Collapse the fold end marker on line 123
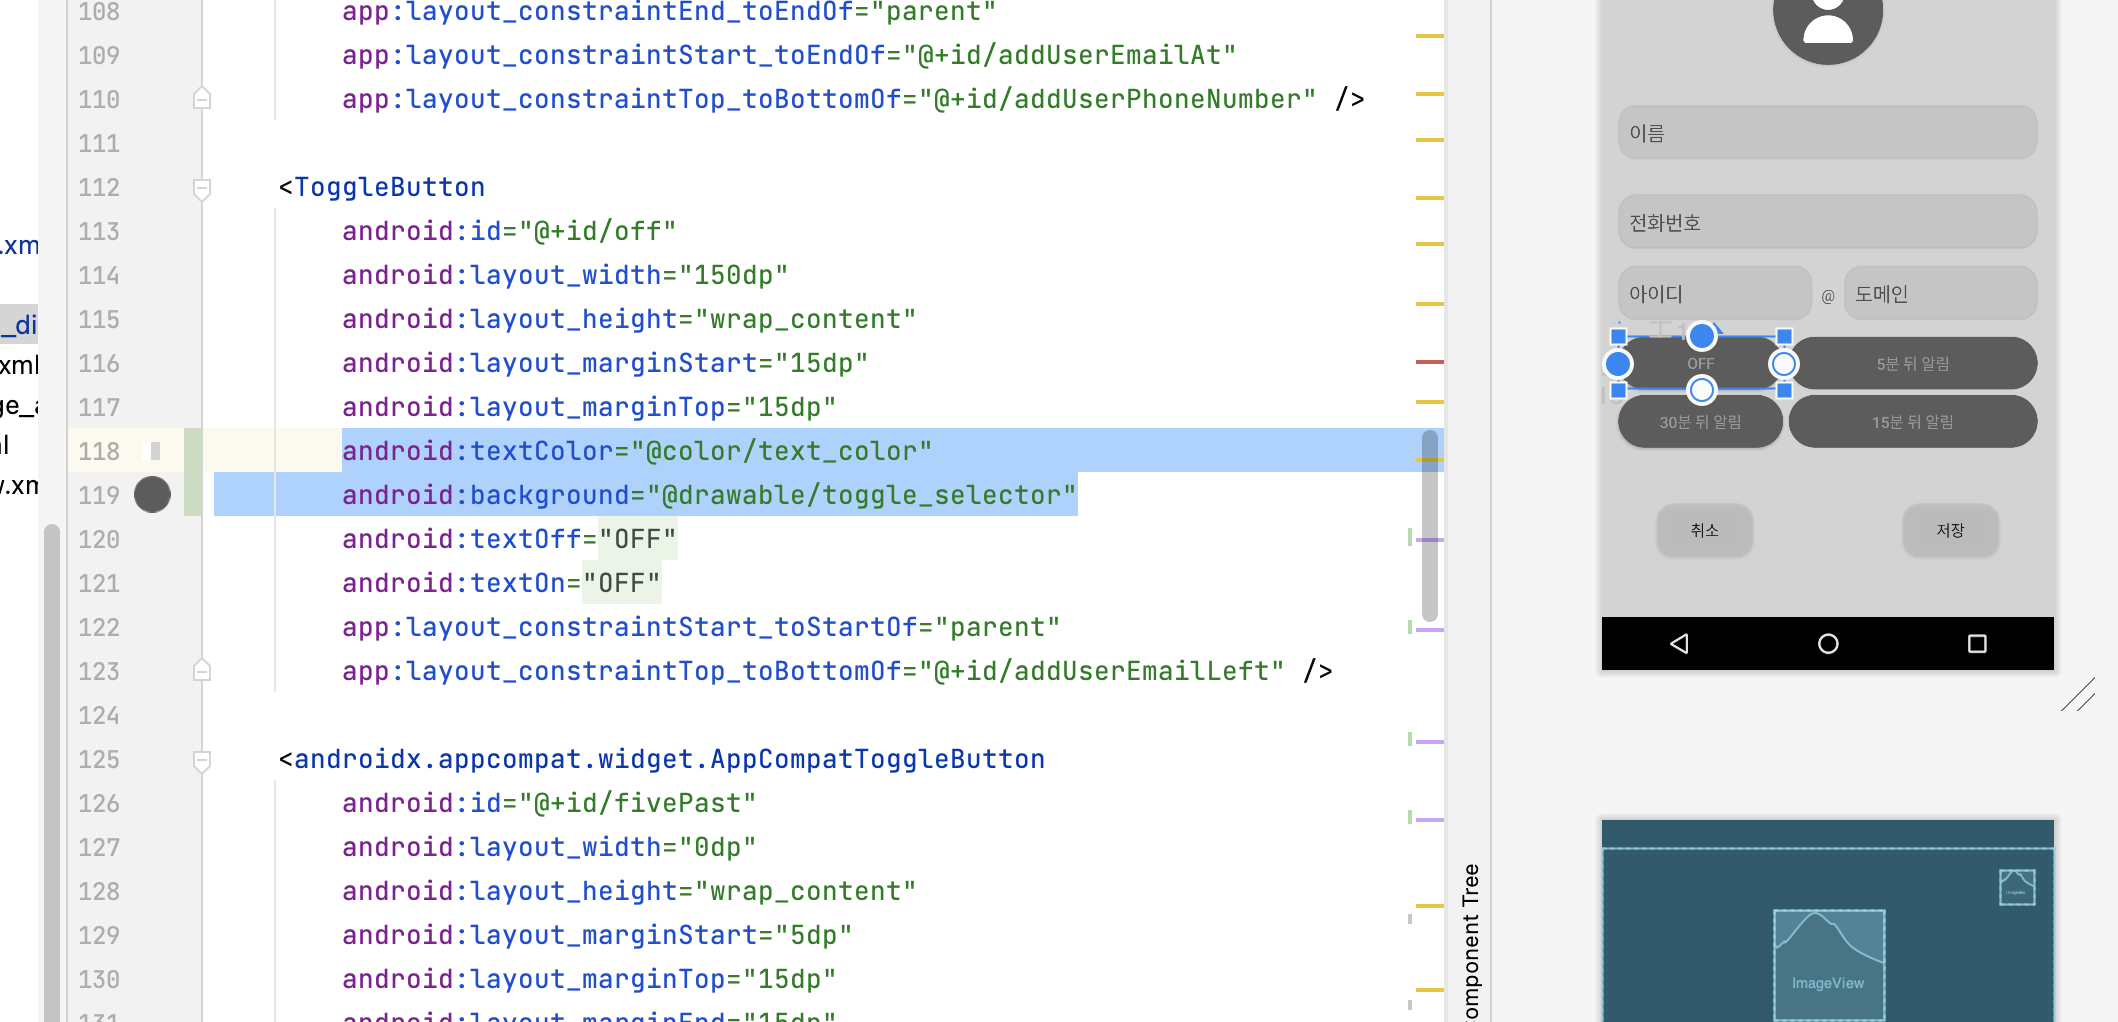The image size is (2118, 1022). 202,671
